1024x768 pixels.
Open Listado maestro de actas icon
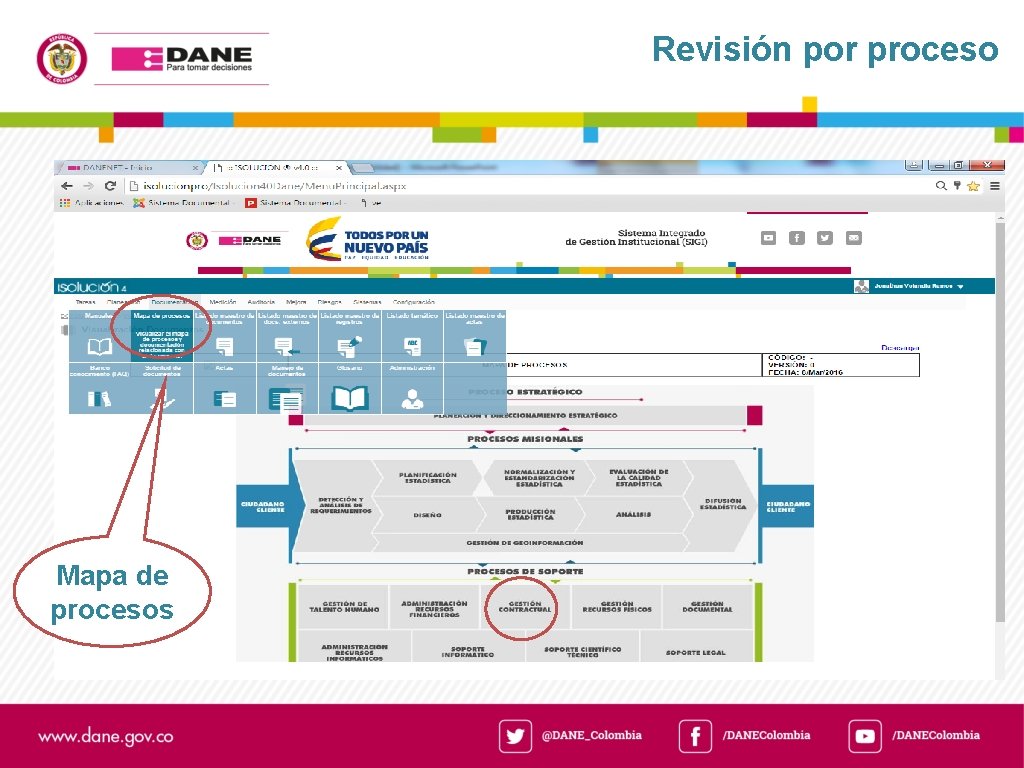point(475,346)
